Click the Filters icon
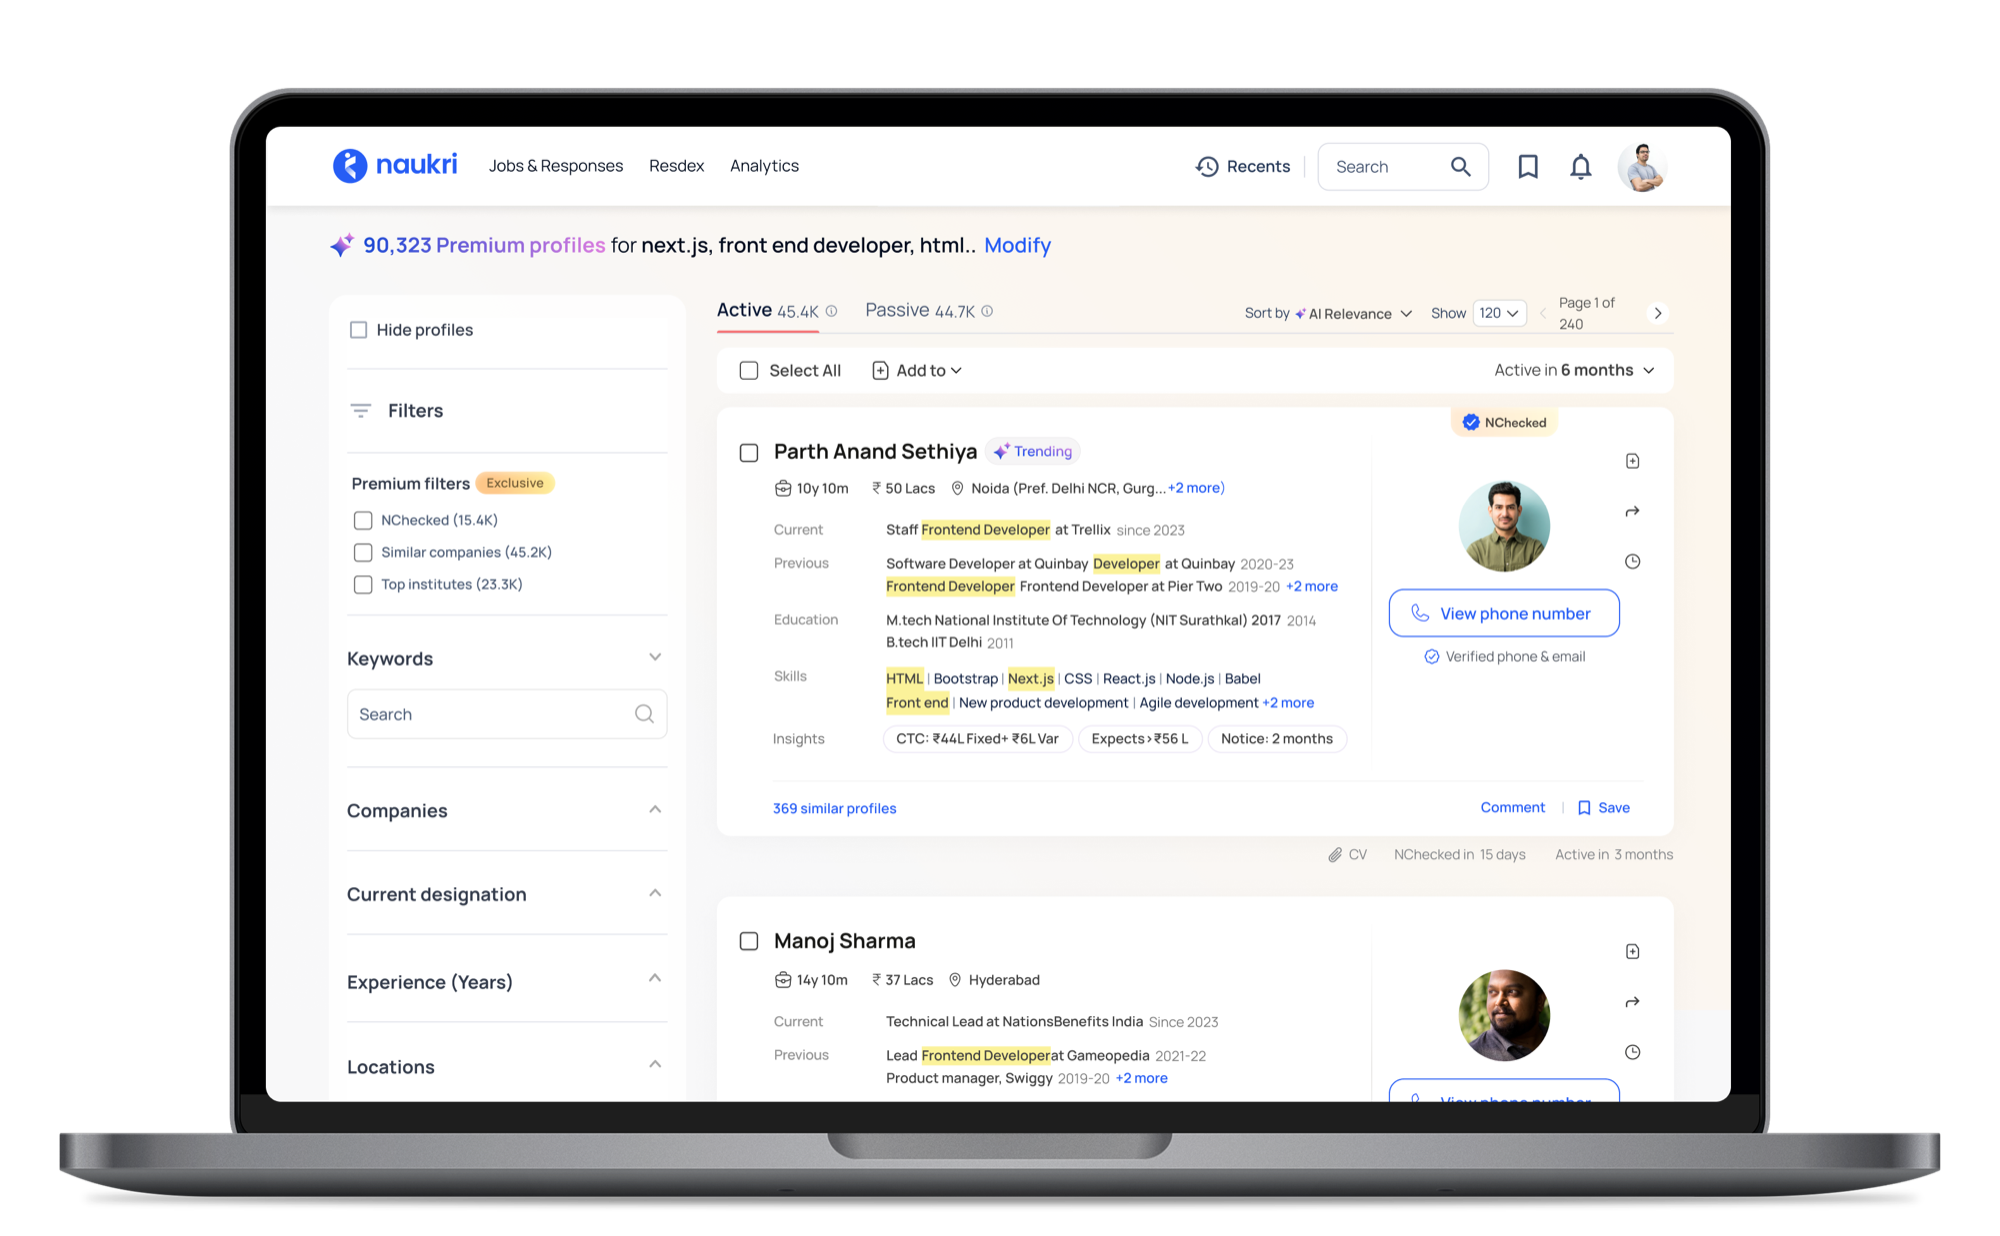Image resolution: width=2000 pixels, height=1236 pixels. (x=361, y=410)
